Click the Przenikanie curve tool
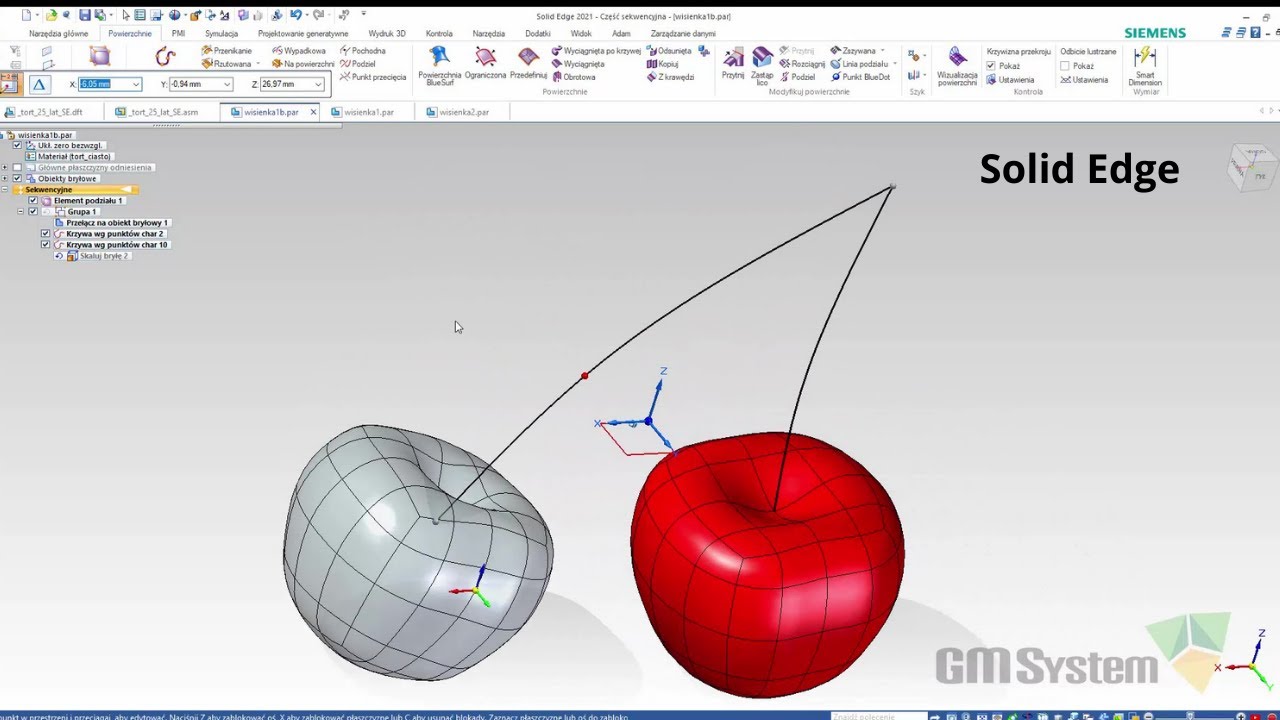This screenshot has height=720, width=1280. click(227, 50)
